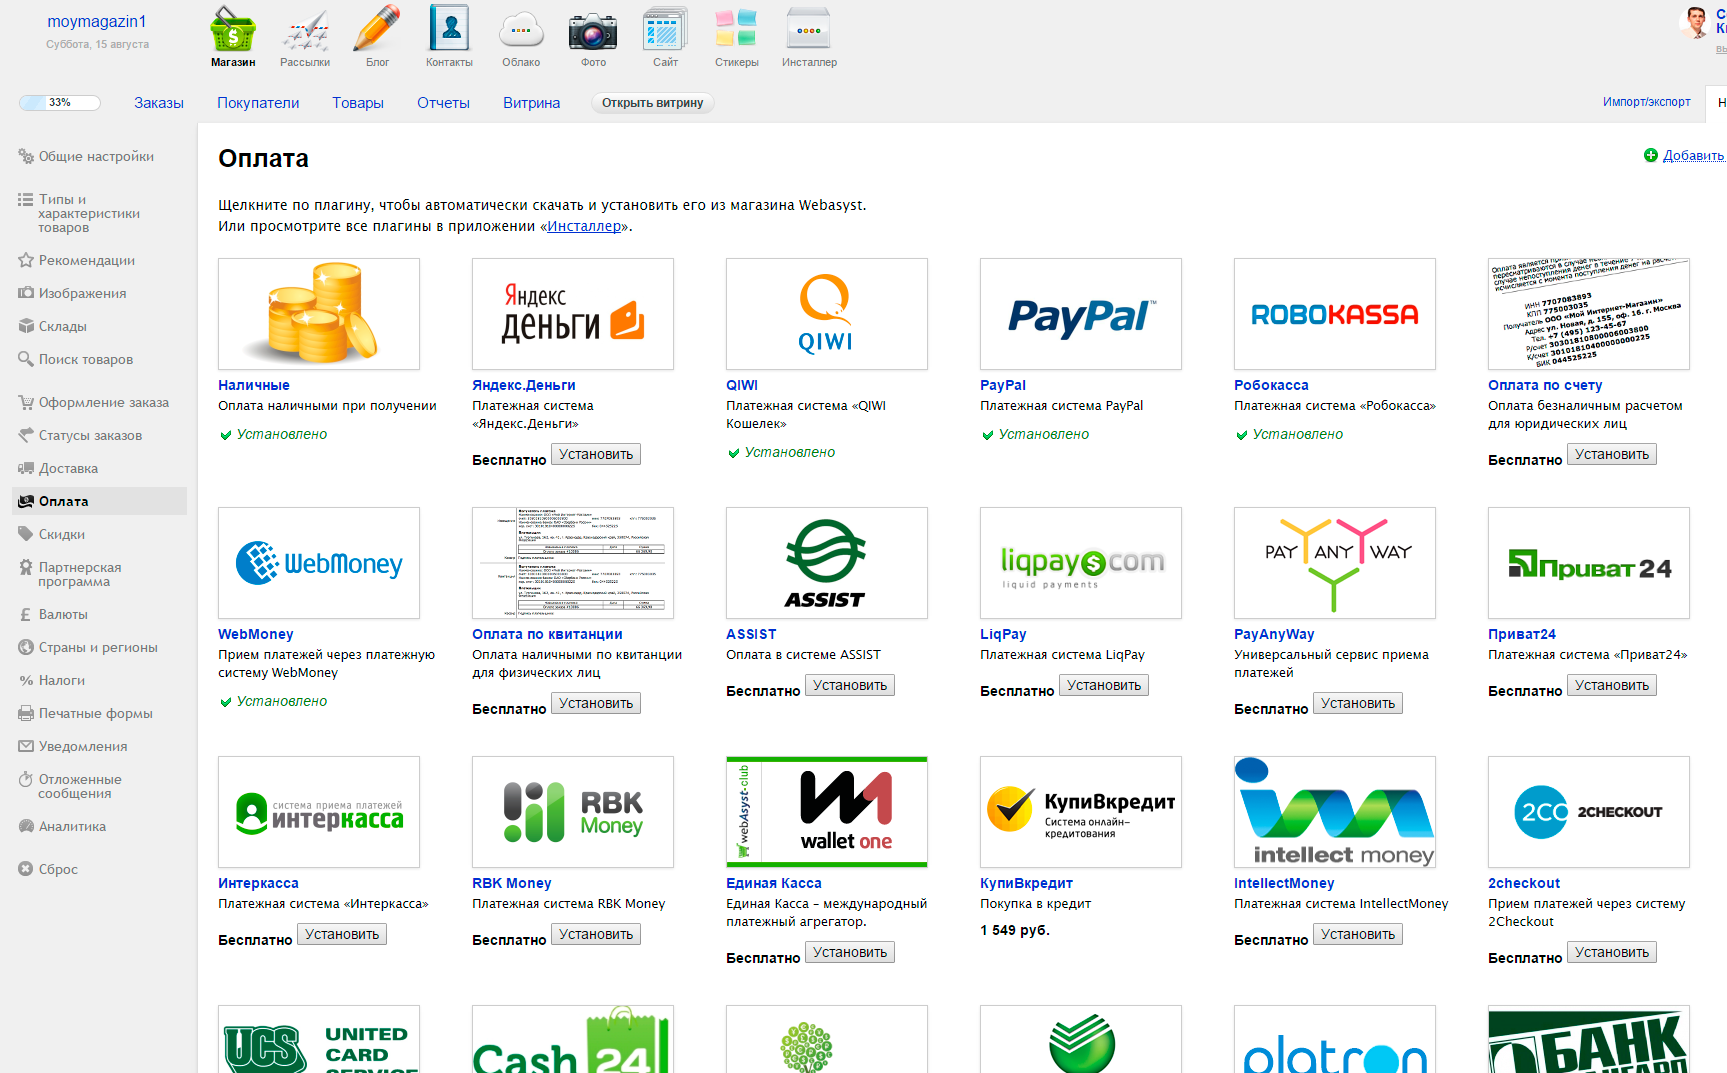The width and height of the screenshot is (1727, 1073).
Task: Open the Фото camera icon
Action: pyautogui.click(x=593, y=37)
